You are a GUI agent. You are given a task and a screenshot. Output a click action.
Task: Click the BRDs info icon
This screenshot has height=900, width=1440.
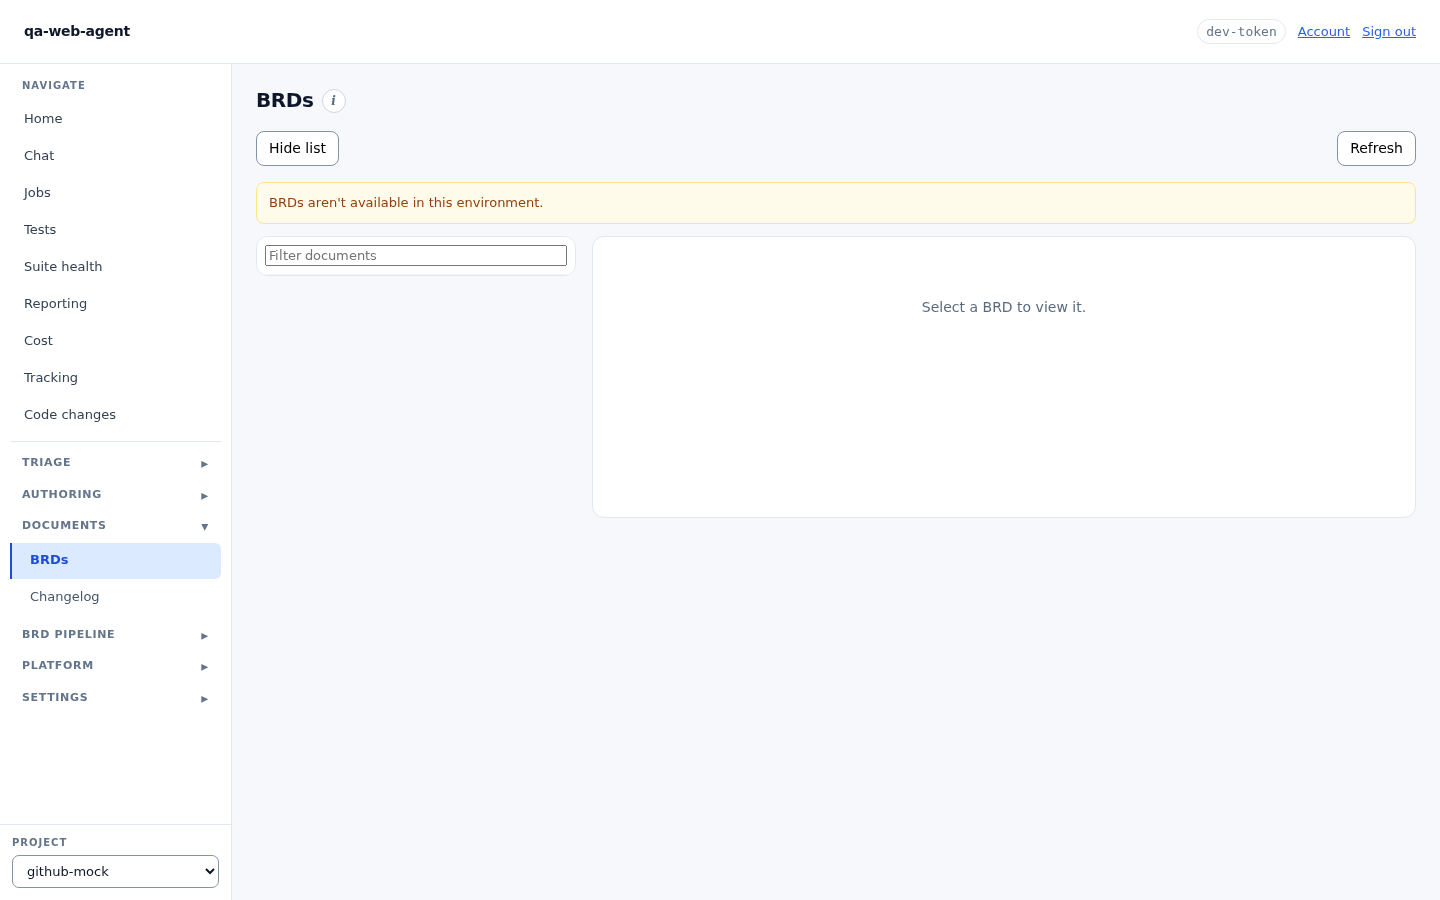(x=334, y=101)
